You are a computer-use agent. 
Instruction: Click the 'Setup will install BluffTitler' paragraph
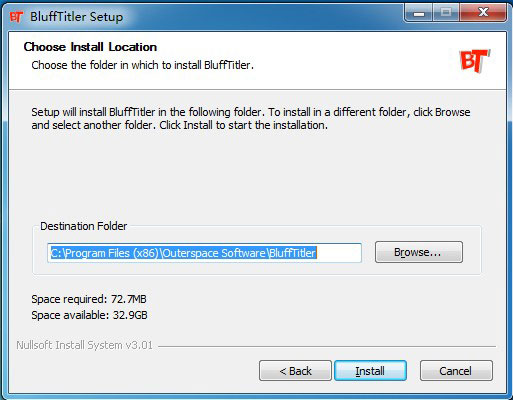pos(251,119)
